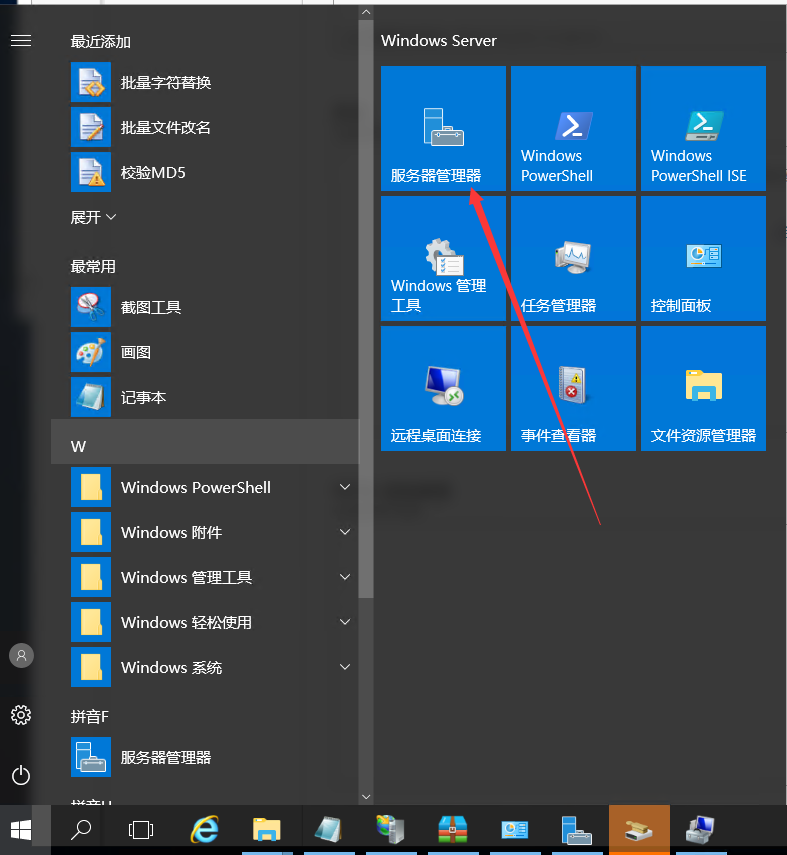
Task: Launch Internet Explorer from the taskbar
Action: click(x=205, y=830)
